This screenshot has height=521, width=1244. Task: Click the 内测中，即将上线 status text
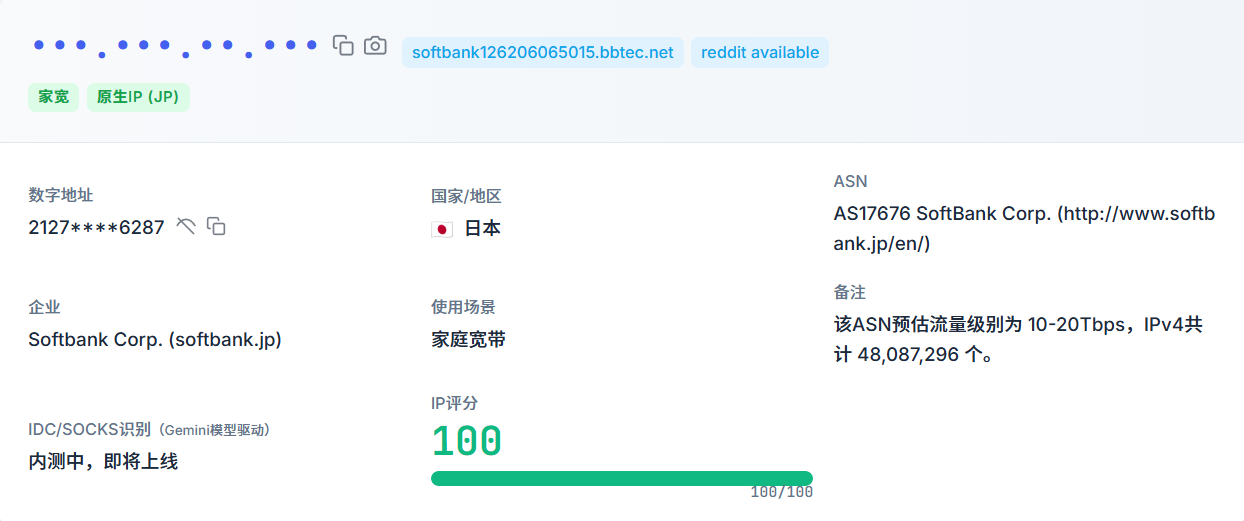coord(103,461)
